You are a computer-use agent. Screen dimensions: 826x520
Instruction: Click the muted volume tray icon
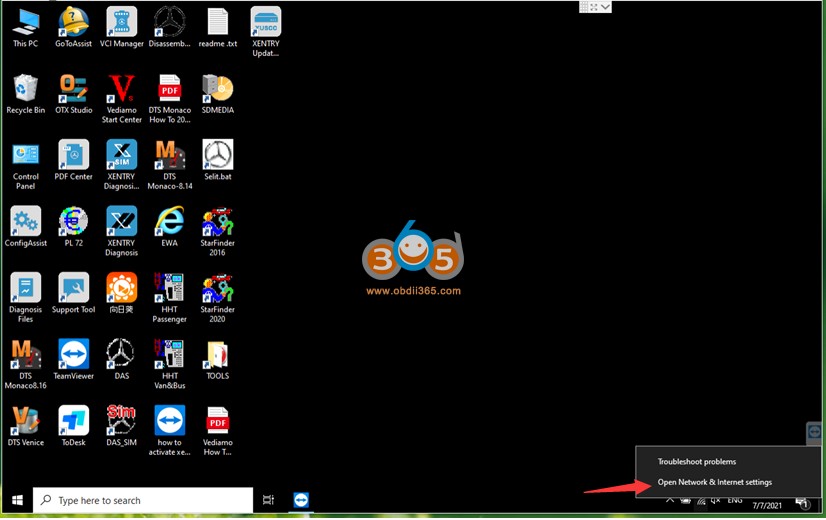point(715,501)
